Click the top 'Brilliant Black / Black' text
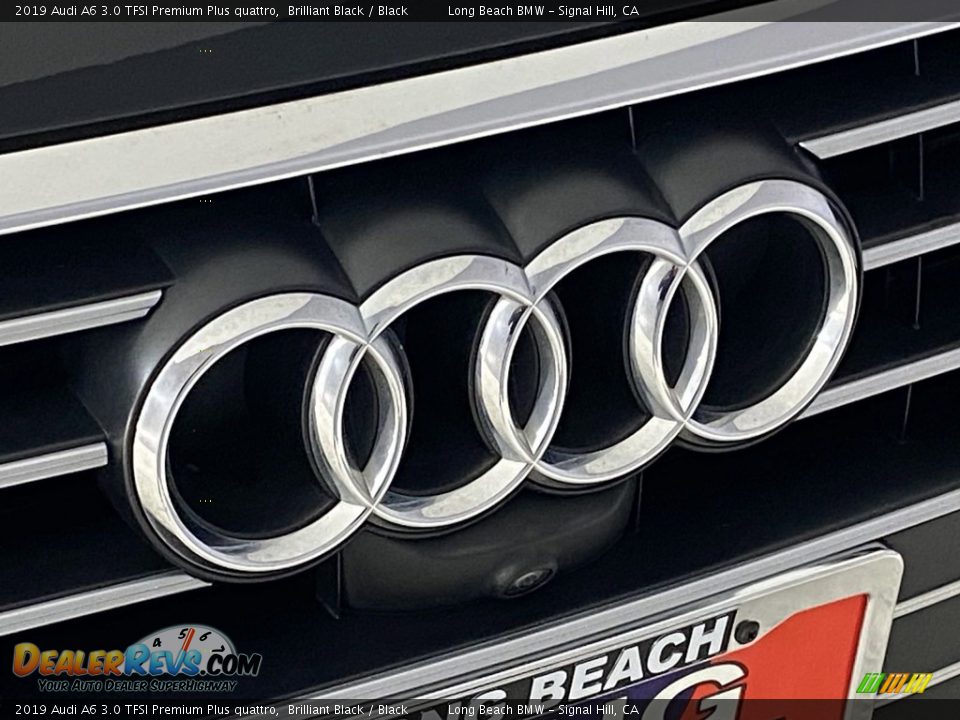Viewport: 960px width, 720px height. (348, 10)
